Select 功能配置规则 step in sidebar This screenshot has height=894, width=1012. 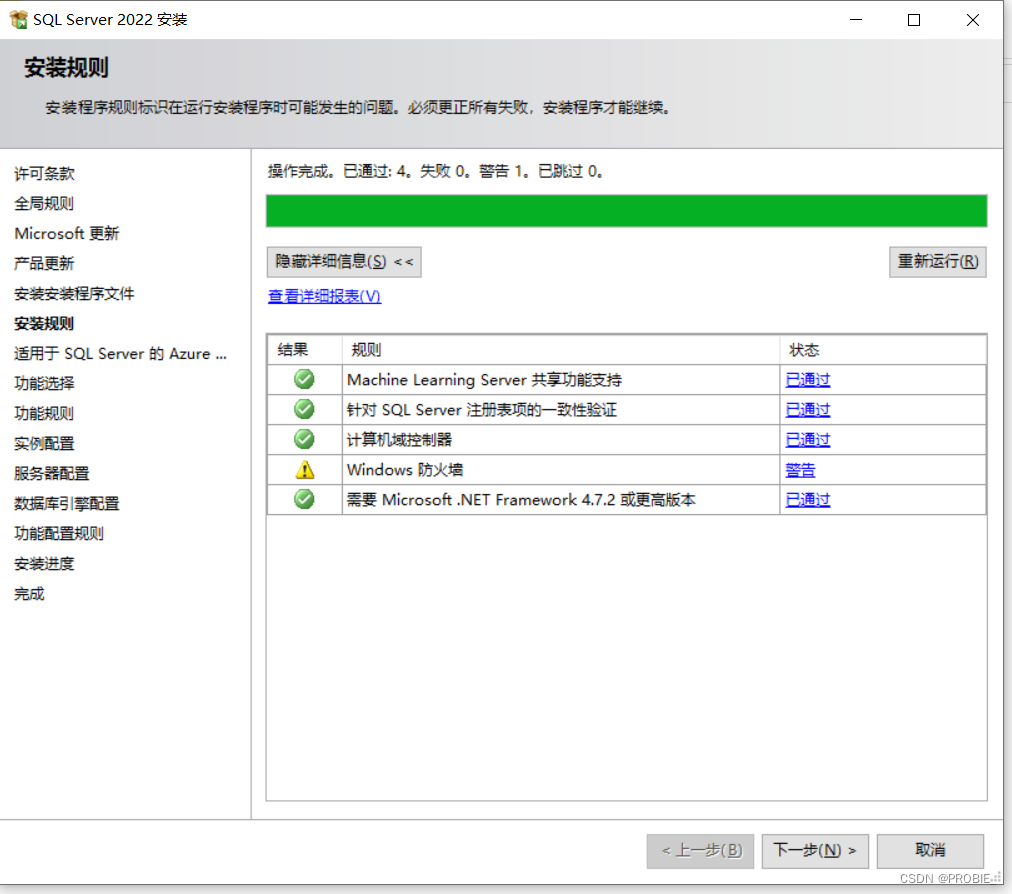pyautogui.click(x=59, y=534)
